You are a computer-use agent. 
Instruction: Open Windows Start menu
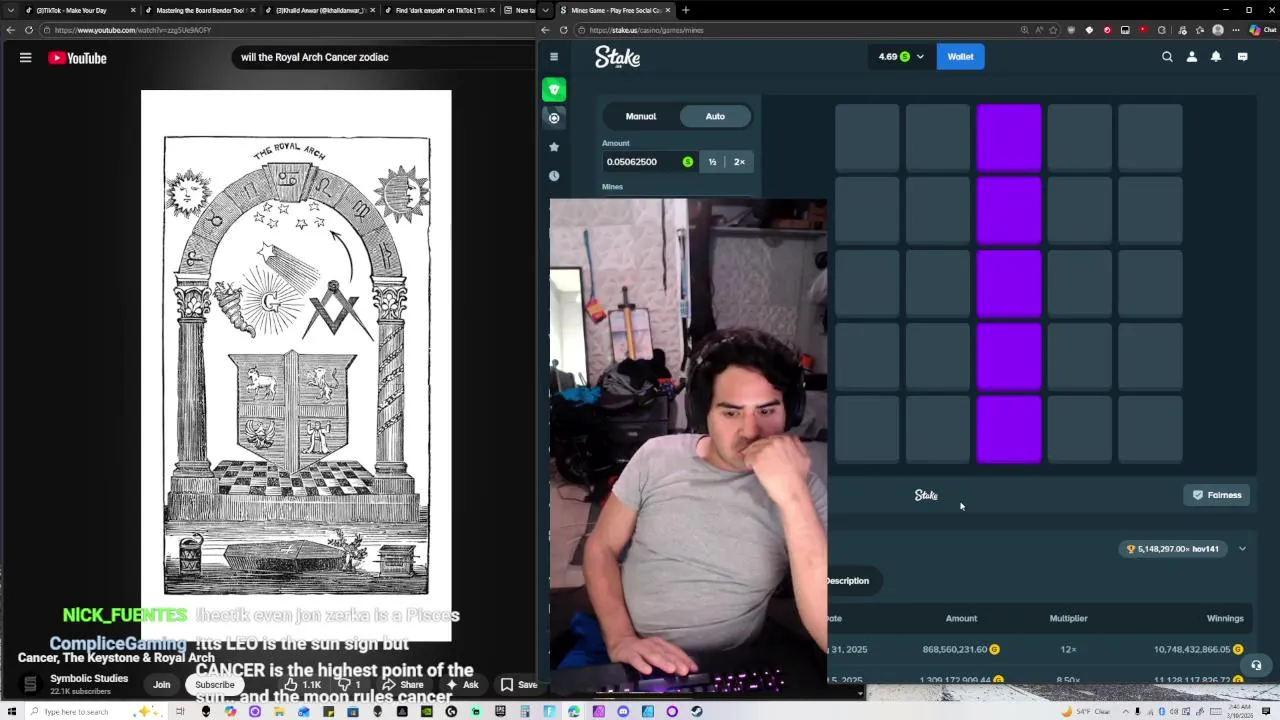click(x=11, y=711)
